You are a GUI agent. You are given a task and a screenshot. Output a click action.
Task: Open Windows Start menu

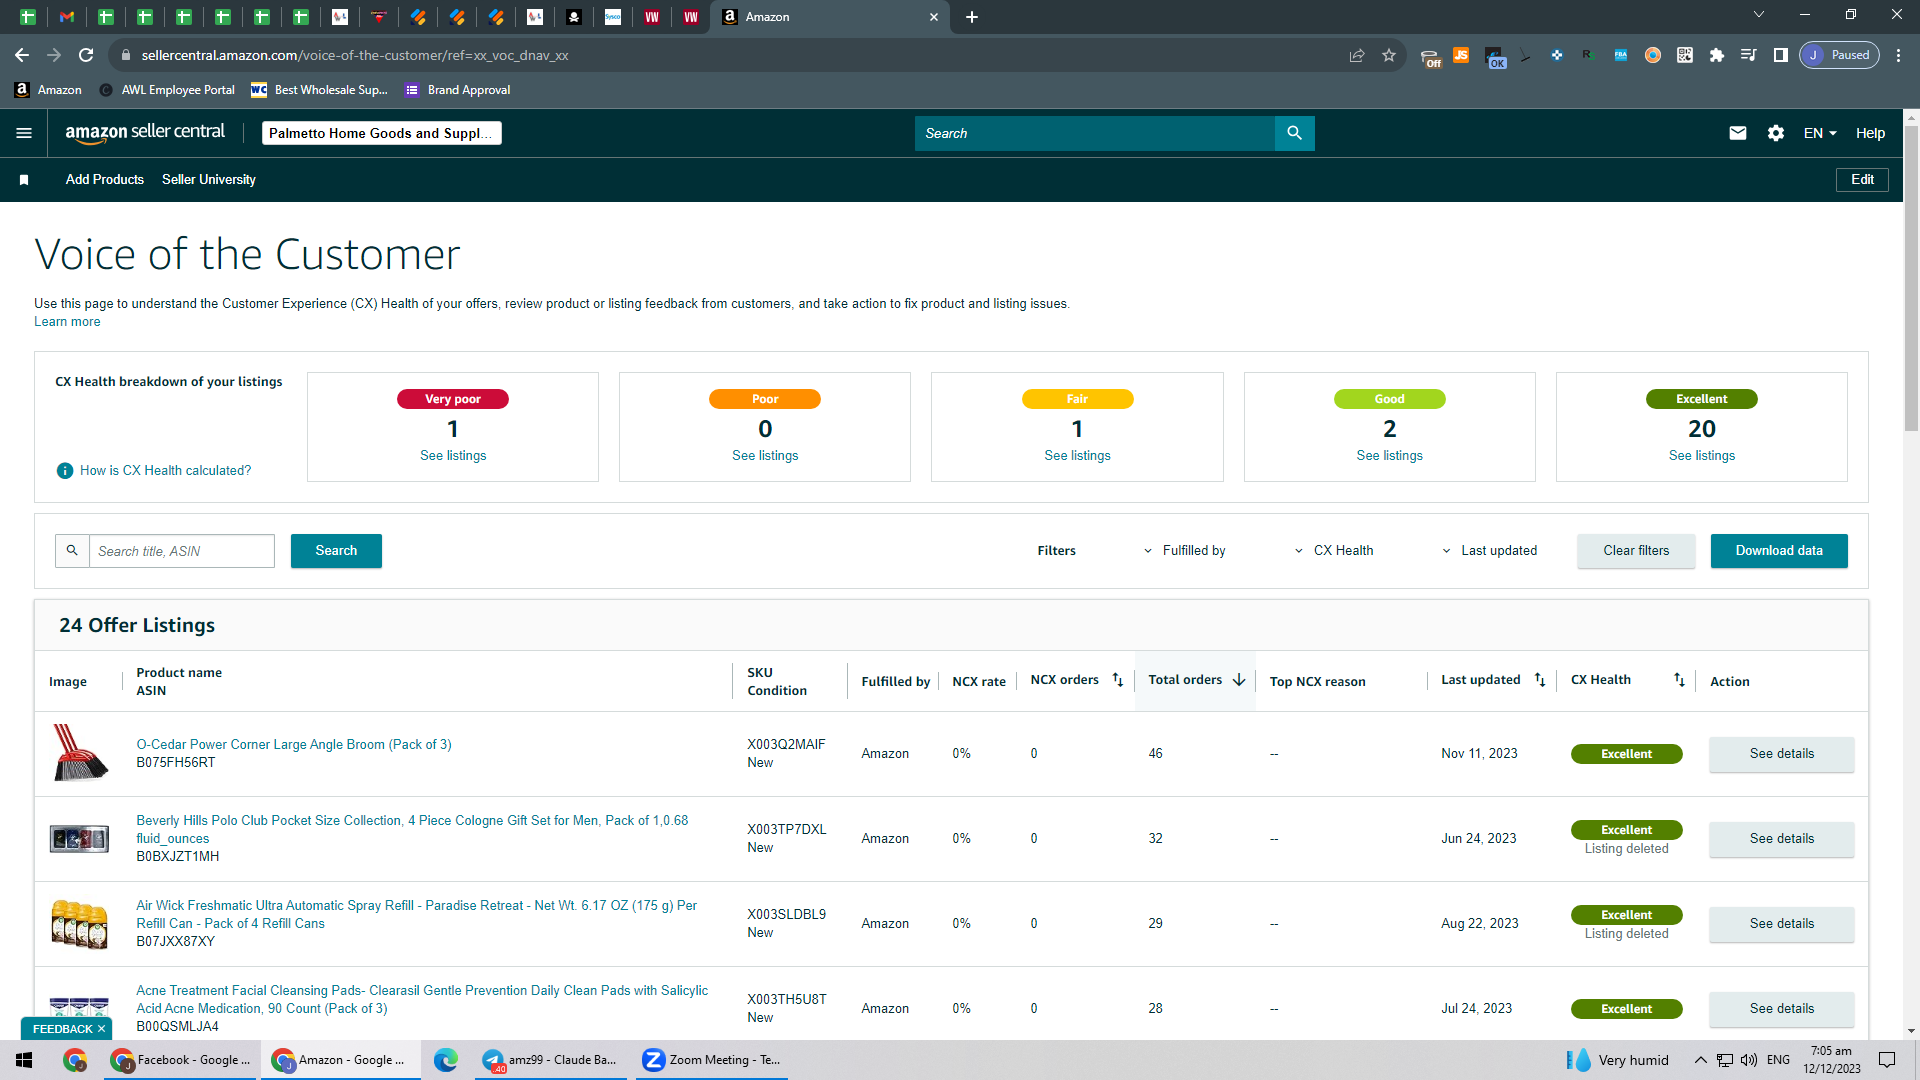tap(24, 1060)
